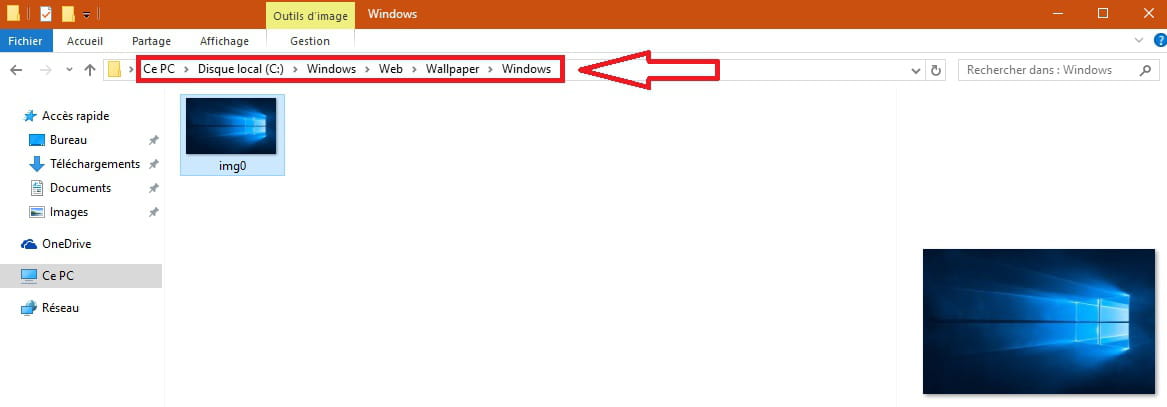Viewport: 1167px width, 407px height.
Task: Select the Outils d'image contextual tab
Action: 310,14
